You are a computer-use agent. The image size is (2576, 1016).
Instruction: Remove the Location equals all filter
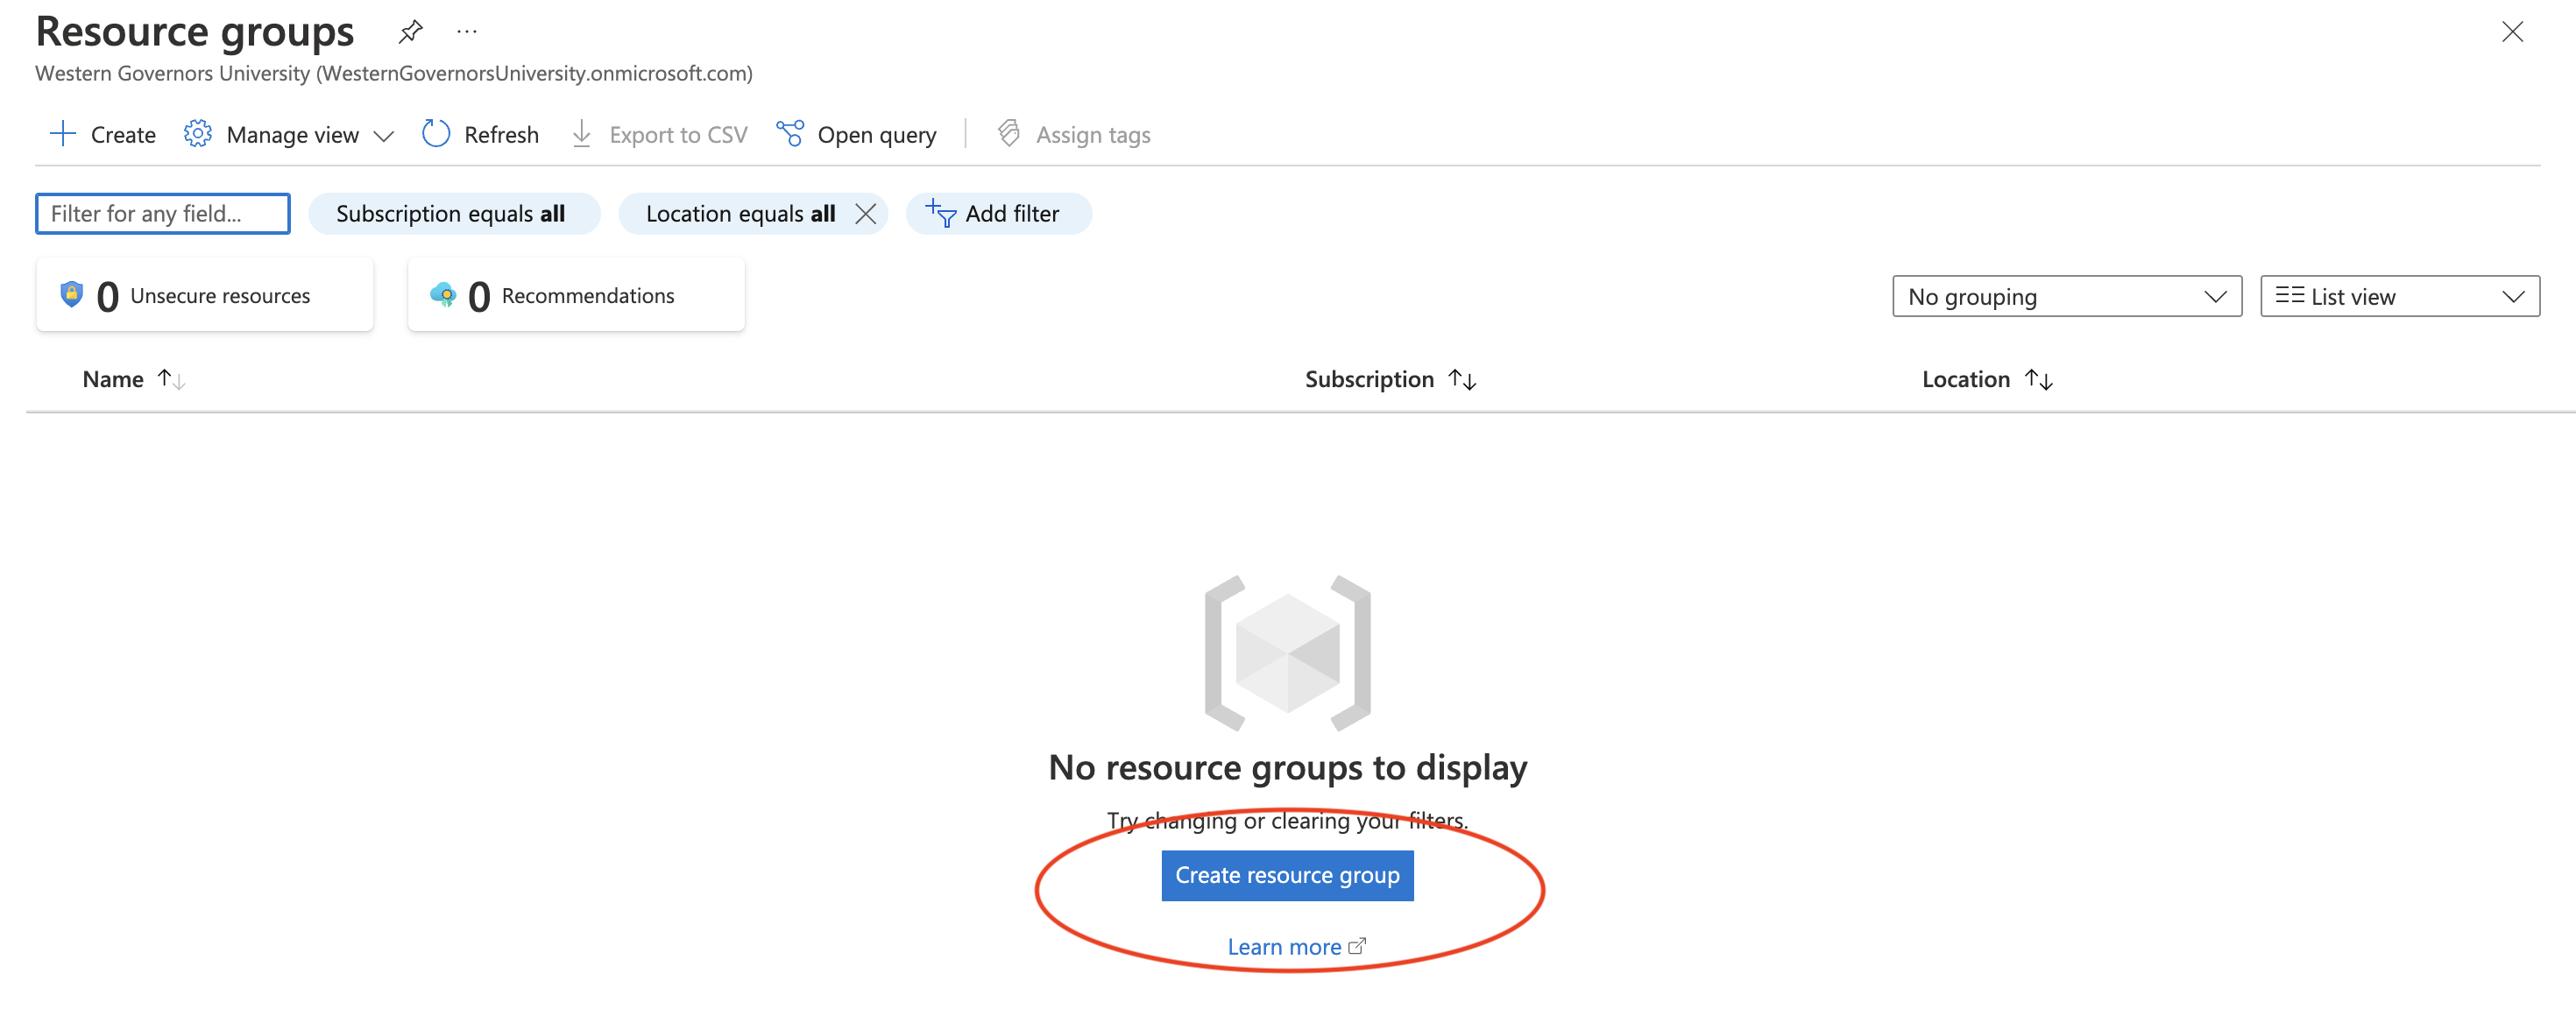point(866,213)
